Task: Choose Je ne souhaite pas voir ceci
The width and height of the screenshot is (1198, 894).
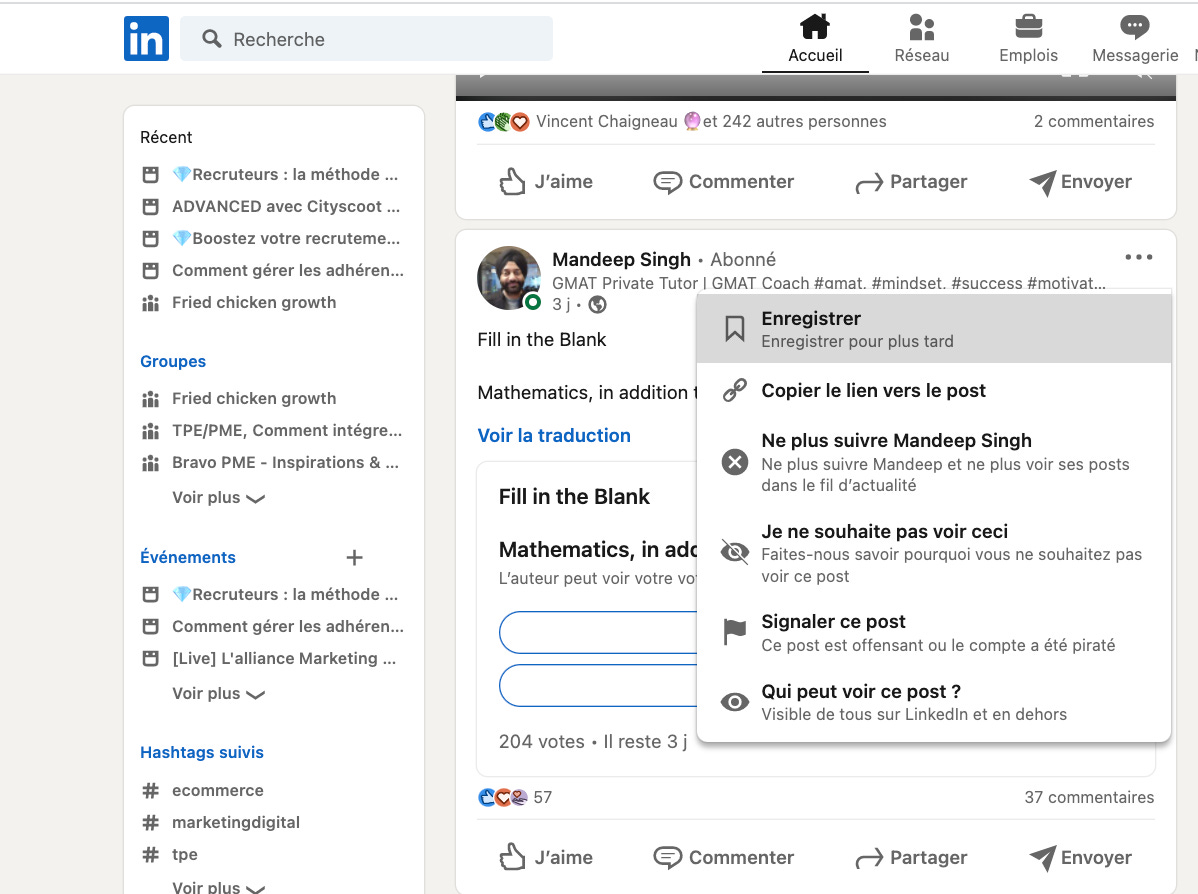Action: click(934, 553)
